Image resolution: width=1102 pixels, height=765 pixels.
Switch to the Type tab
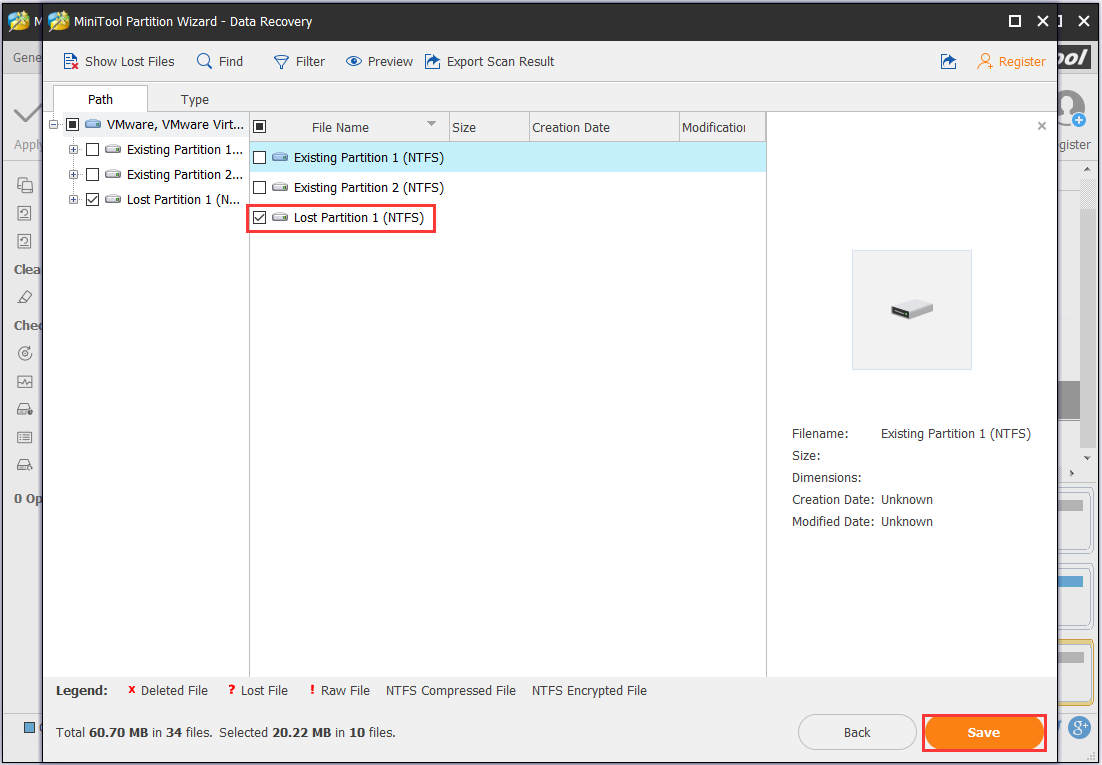[195, 99]
